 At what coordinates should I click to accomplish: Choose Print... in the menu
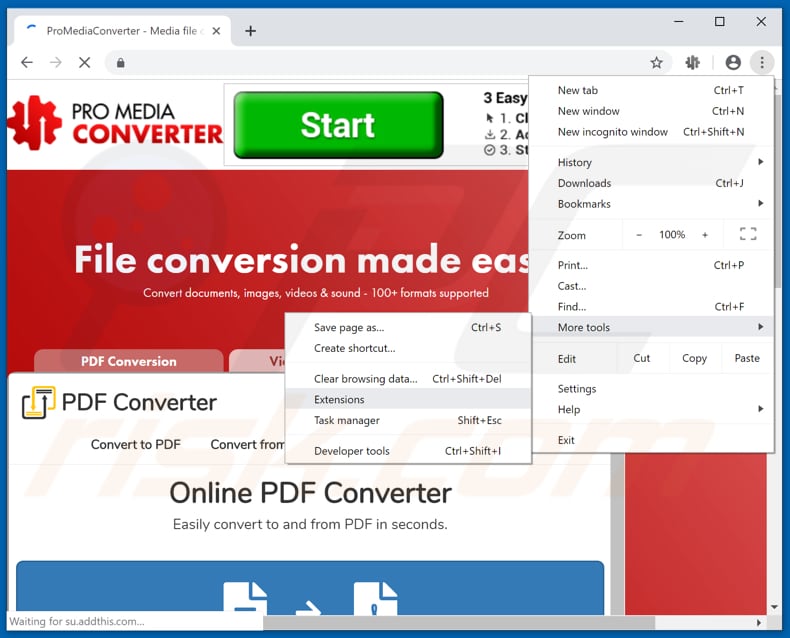[x=651, y=266]
